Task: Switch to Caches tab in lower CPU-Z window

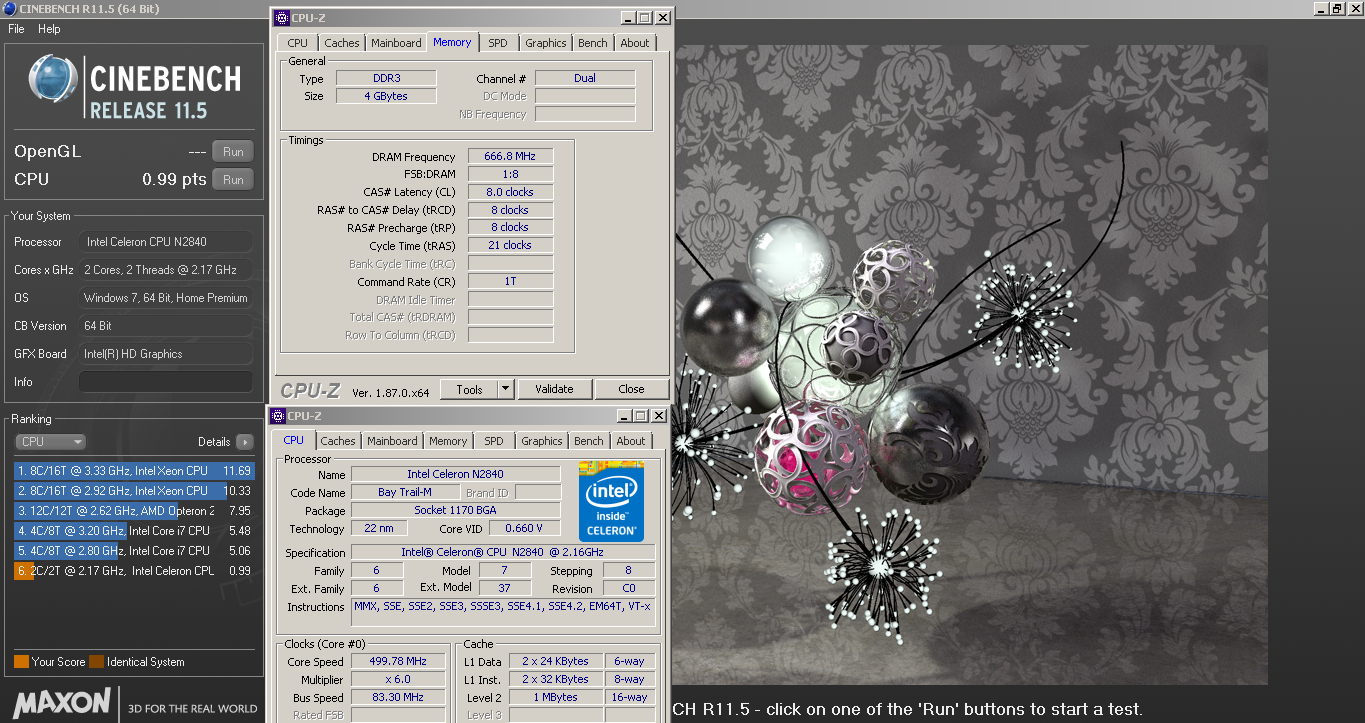Action: 338,441
